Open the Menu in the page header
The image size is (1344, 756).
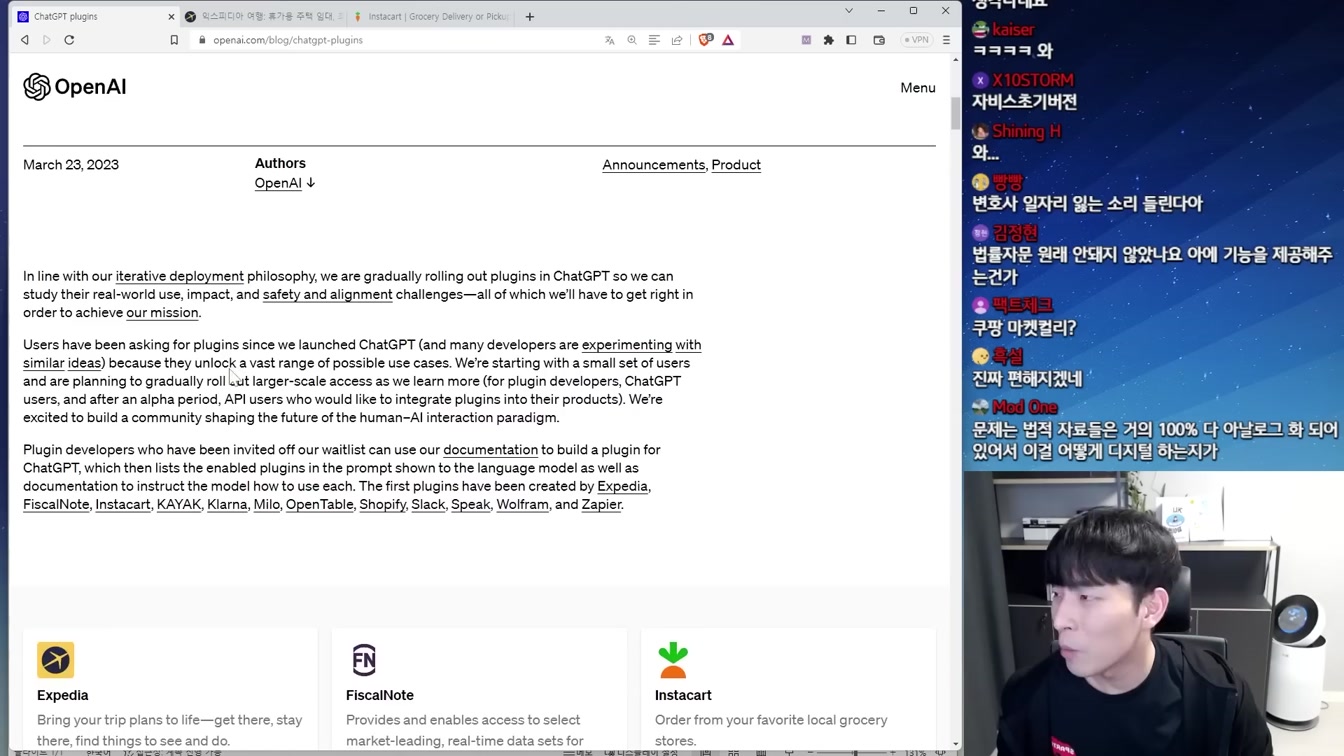point(917,88)
